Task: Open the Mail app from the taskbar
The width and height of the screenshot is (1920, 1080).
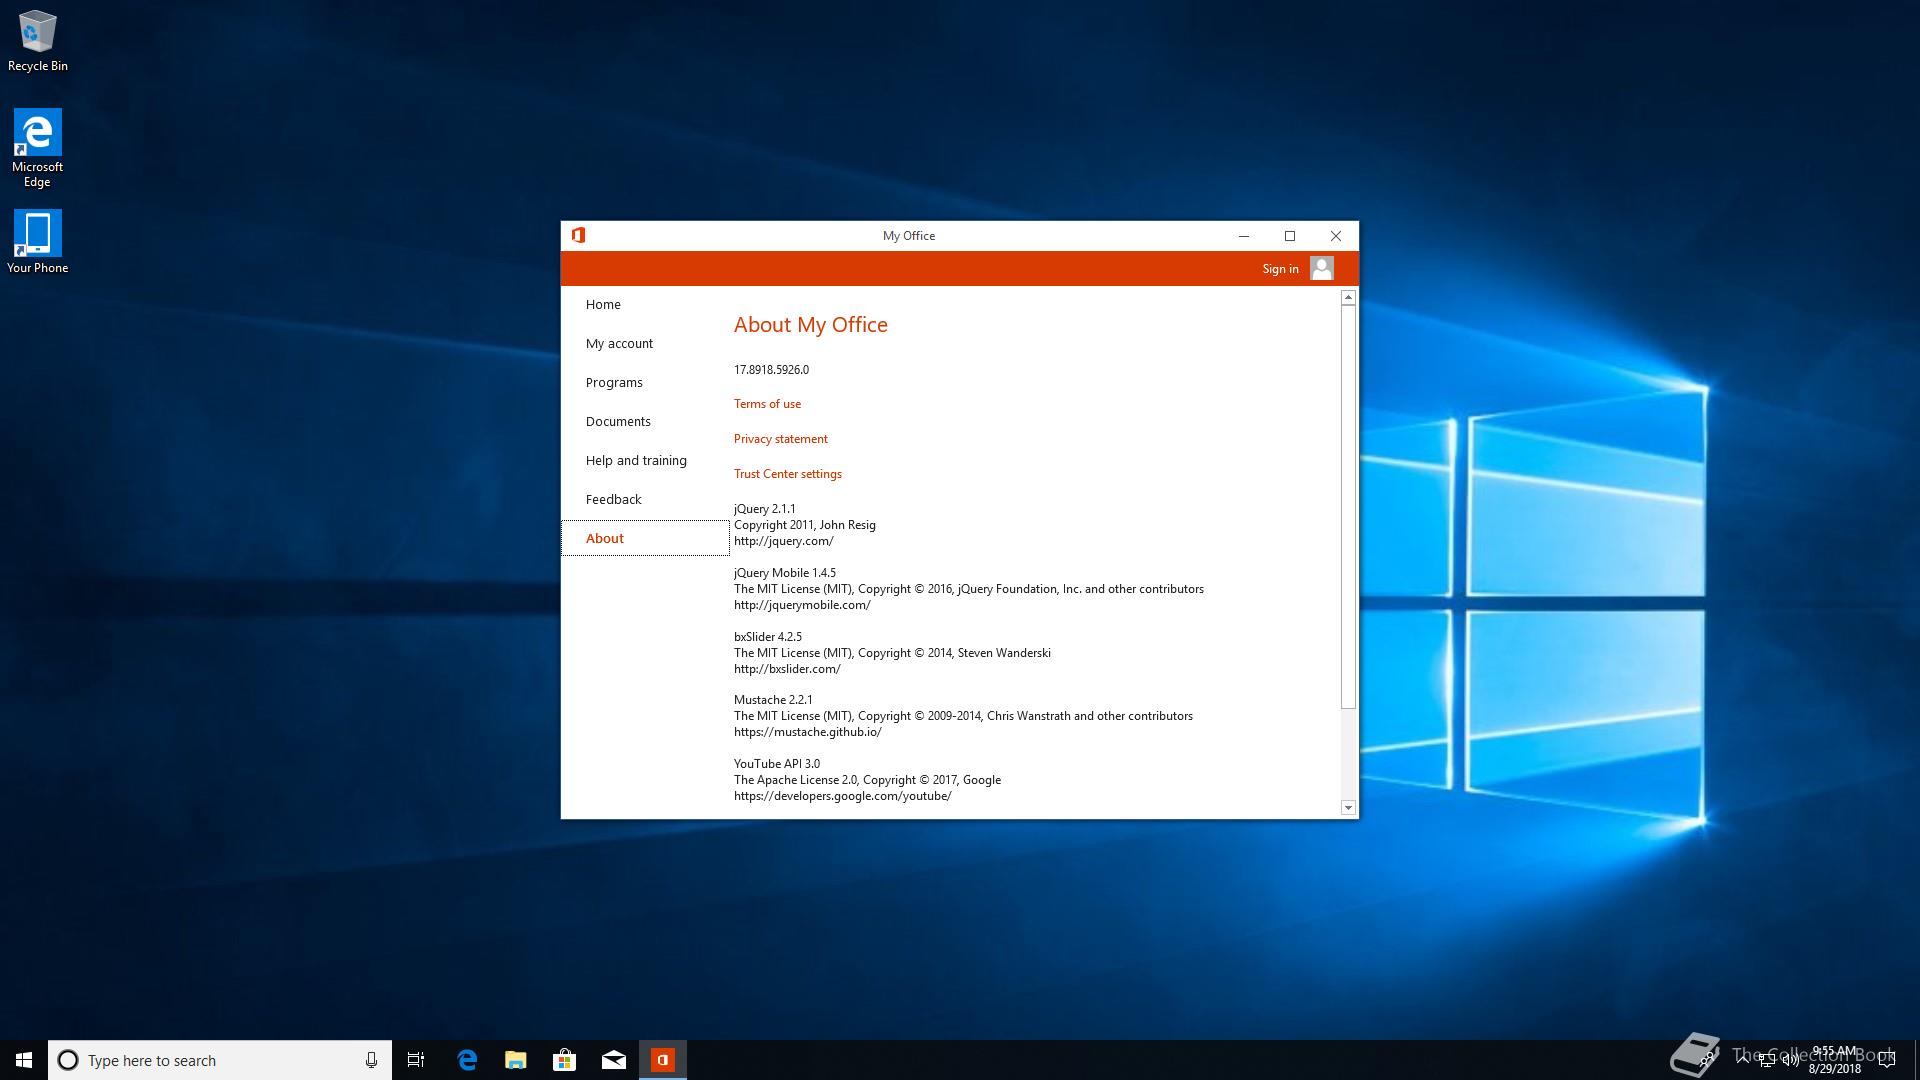Action: coord(614,1060)
